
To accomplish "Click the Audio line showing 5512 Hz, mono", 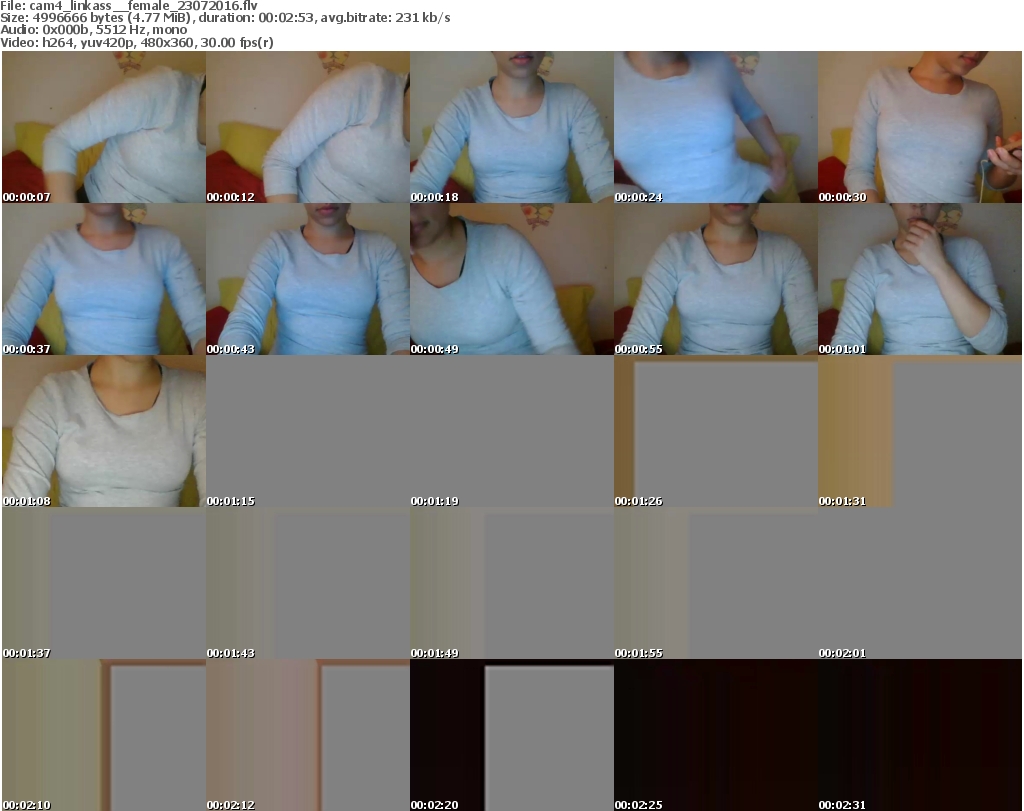I will coord(93,30).
